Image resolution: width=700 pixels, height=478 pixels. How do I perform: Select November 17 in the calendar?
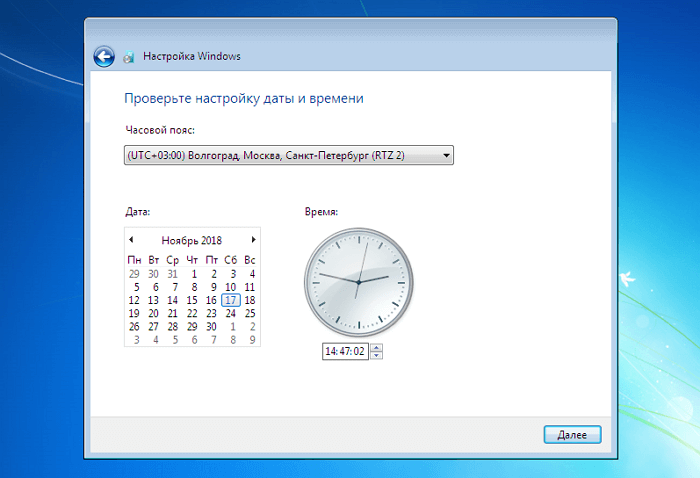tap(231, 300)
